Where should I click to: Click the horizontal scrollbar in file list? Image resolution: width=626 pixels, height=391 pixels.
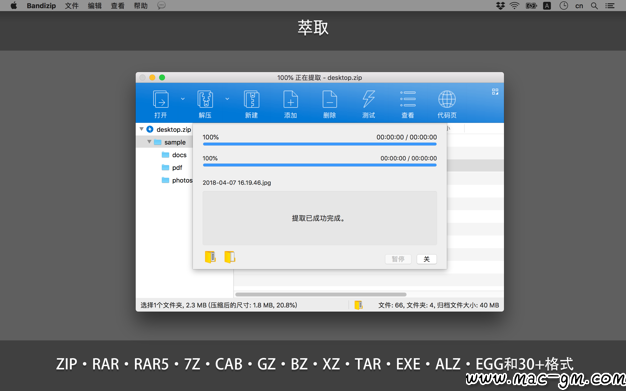click(x=321, y=294)
